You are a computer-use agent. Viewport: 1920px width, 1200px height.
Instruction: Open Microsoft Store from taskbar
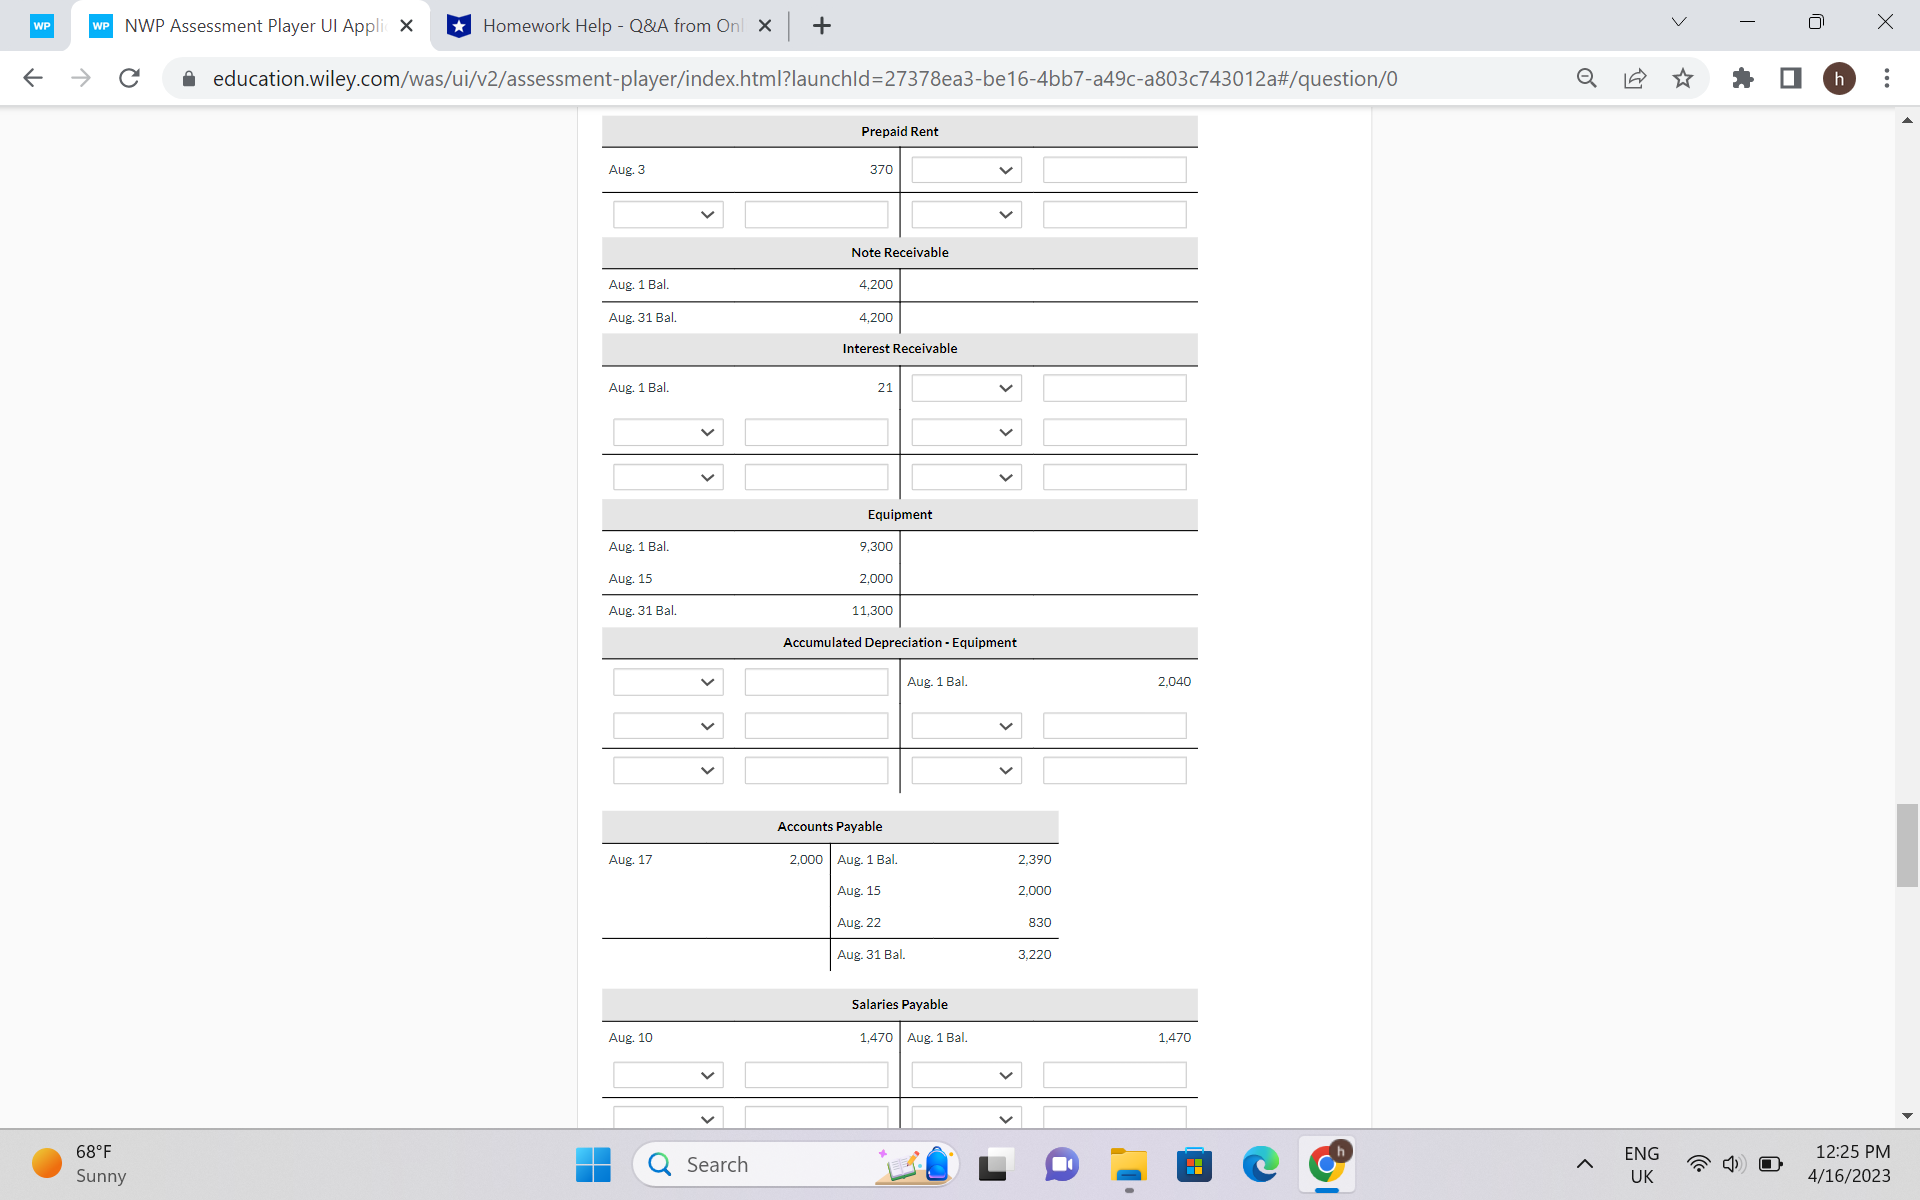1194,1165
